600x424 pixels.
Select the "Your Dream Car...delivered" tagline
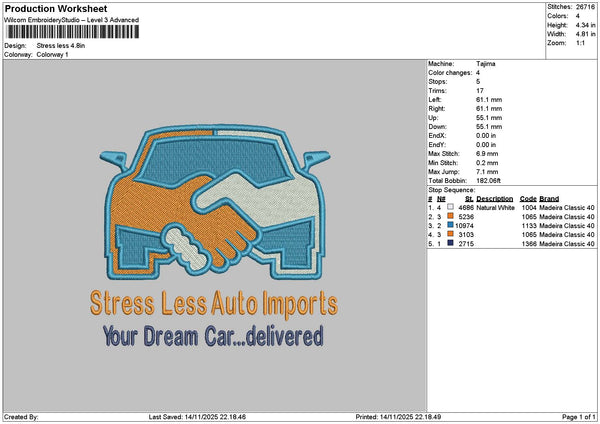pos(213,335)
